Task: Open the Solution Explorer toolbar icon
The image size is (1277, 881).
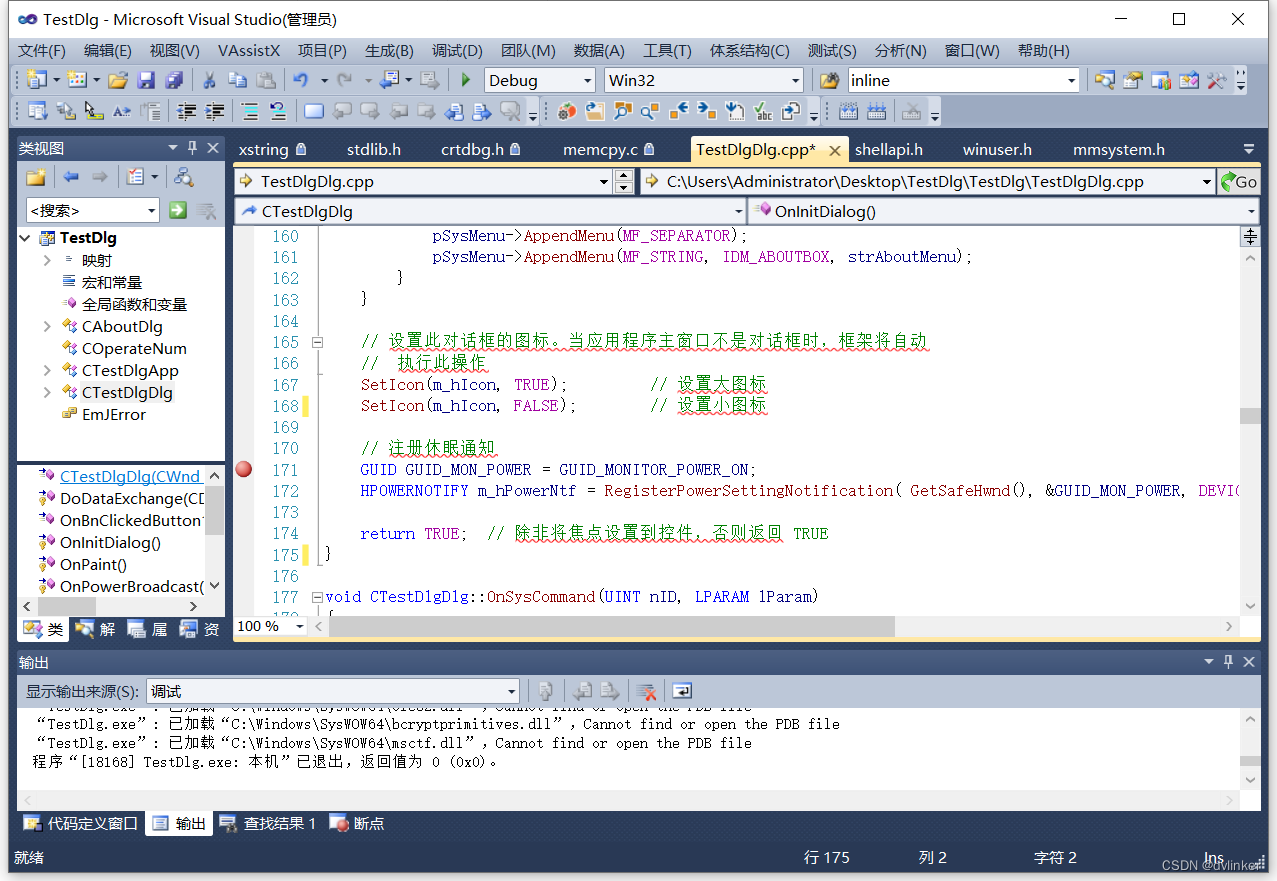Action: pyautogui.click(x=1105, y=80)
